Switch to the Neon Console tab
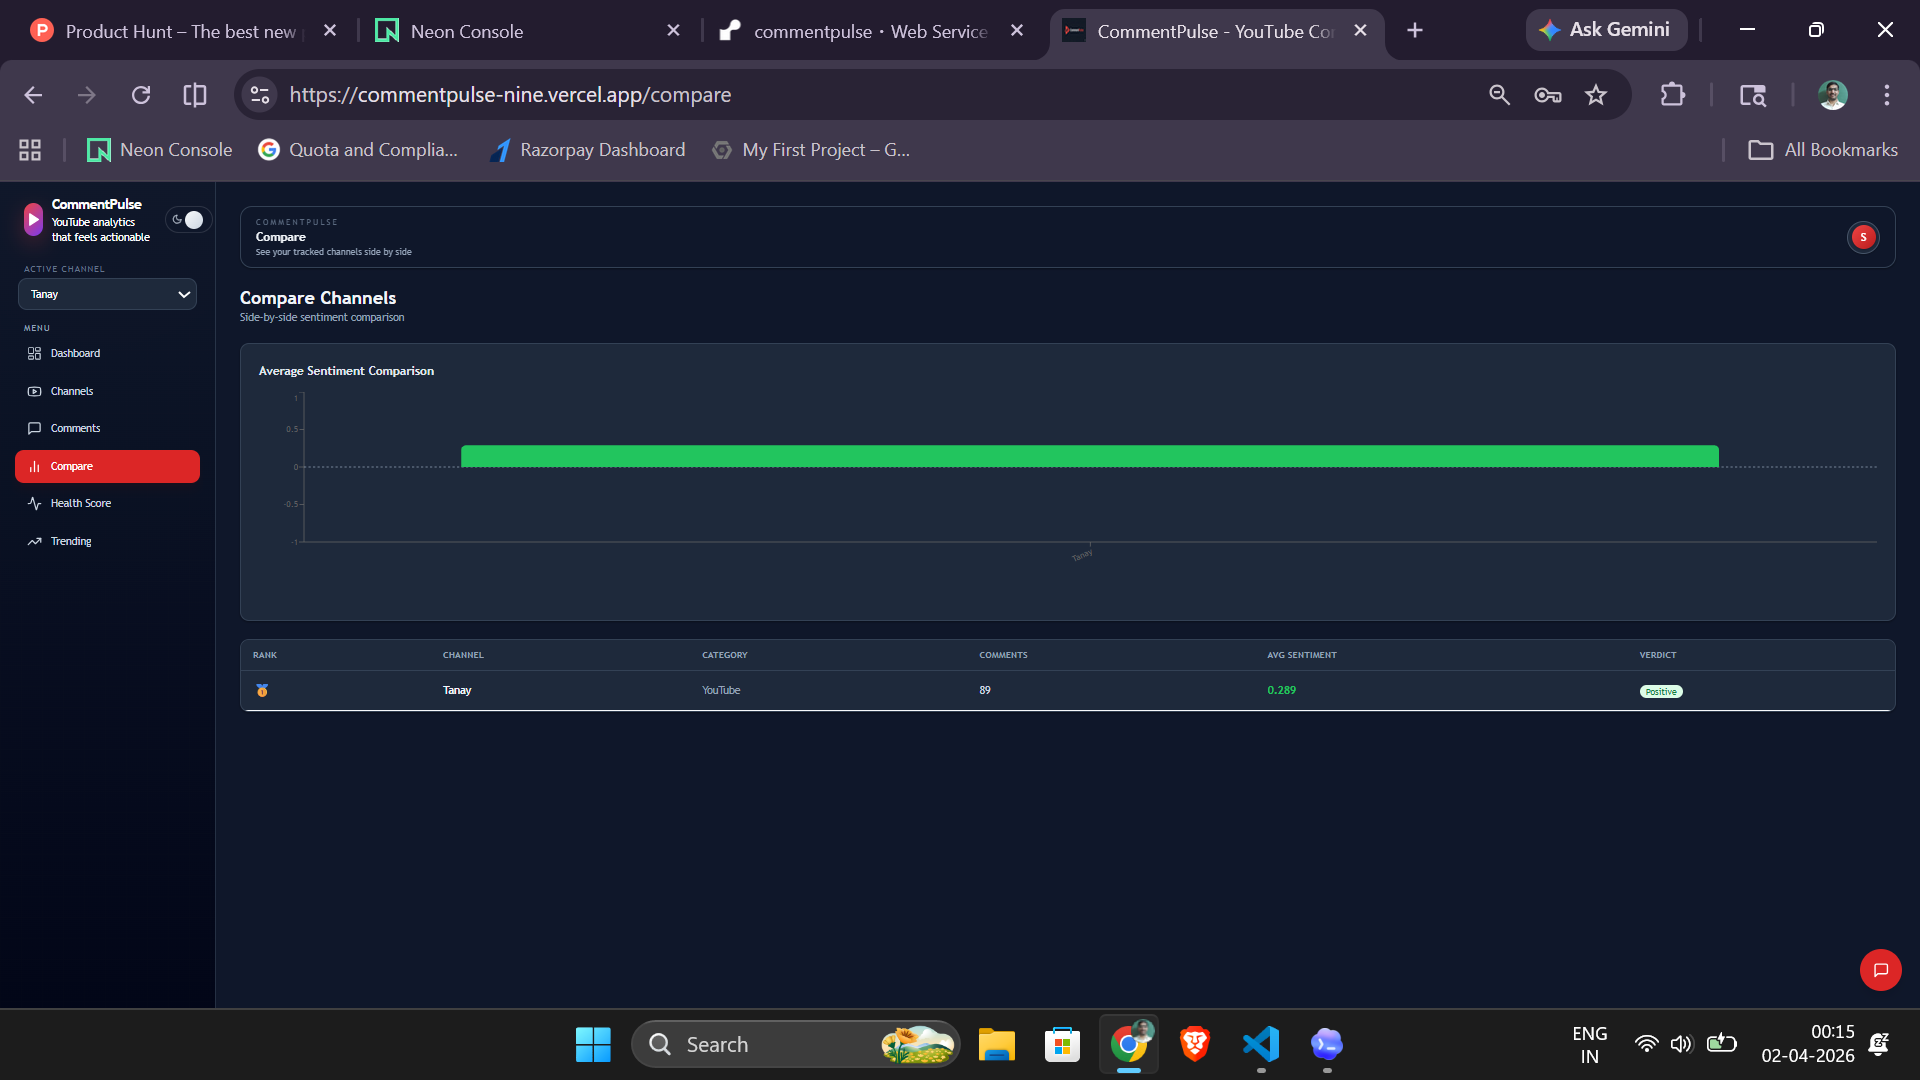1920x1080 pixels. (467, 31)
